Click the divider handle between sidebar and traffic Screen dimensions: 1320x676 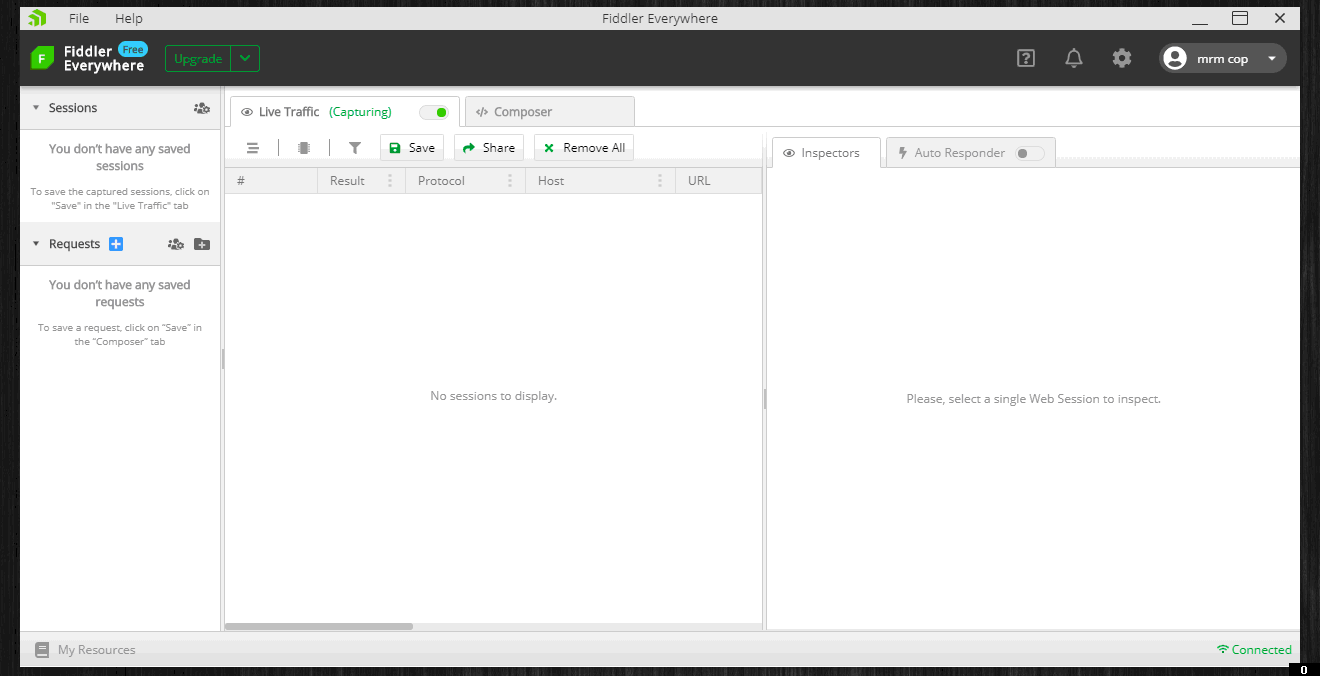[x=222, y=359]
